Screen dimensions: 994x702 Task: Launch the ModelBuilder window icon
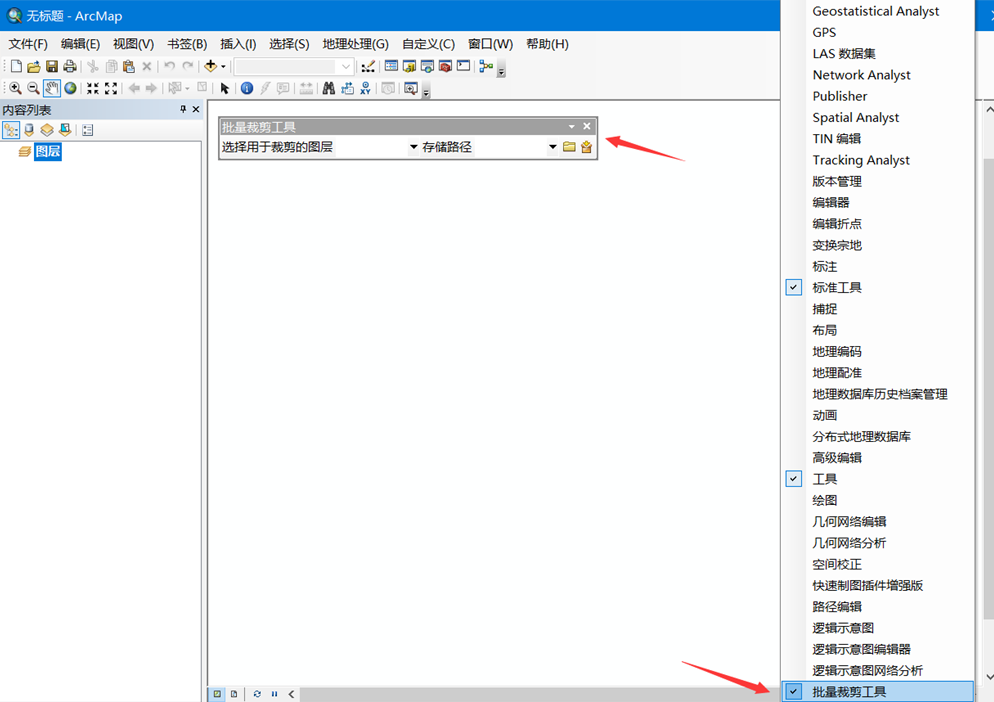coord(486,66)
